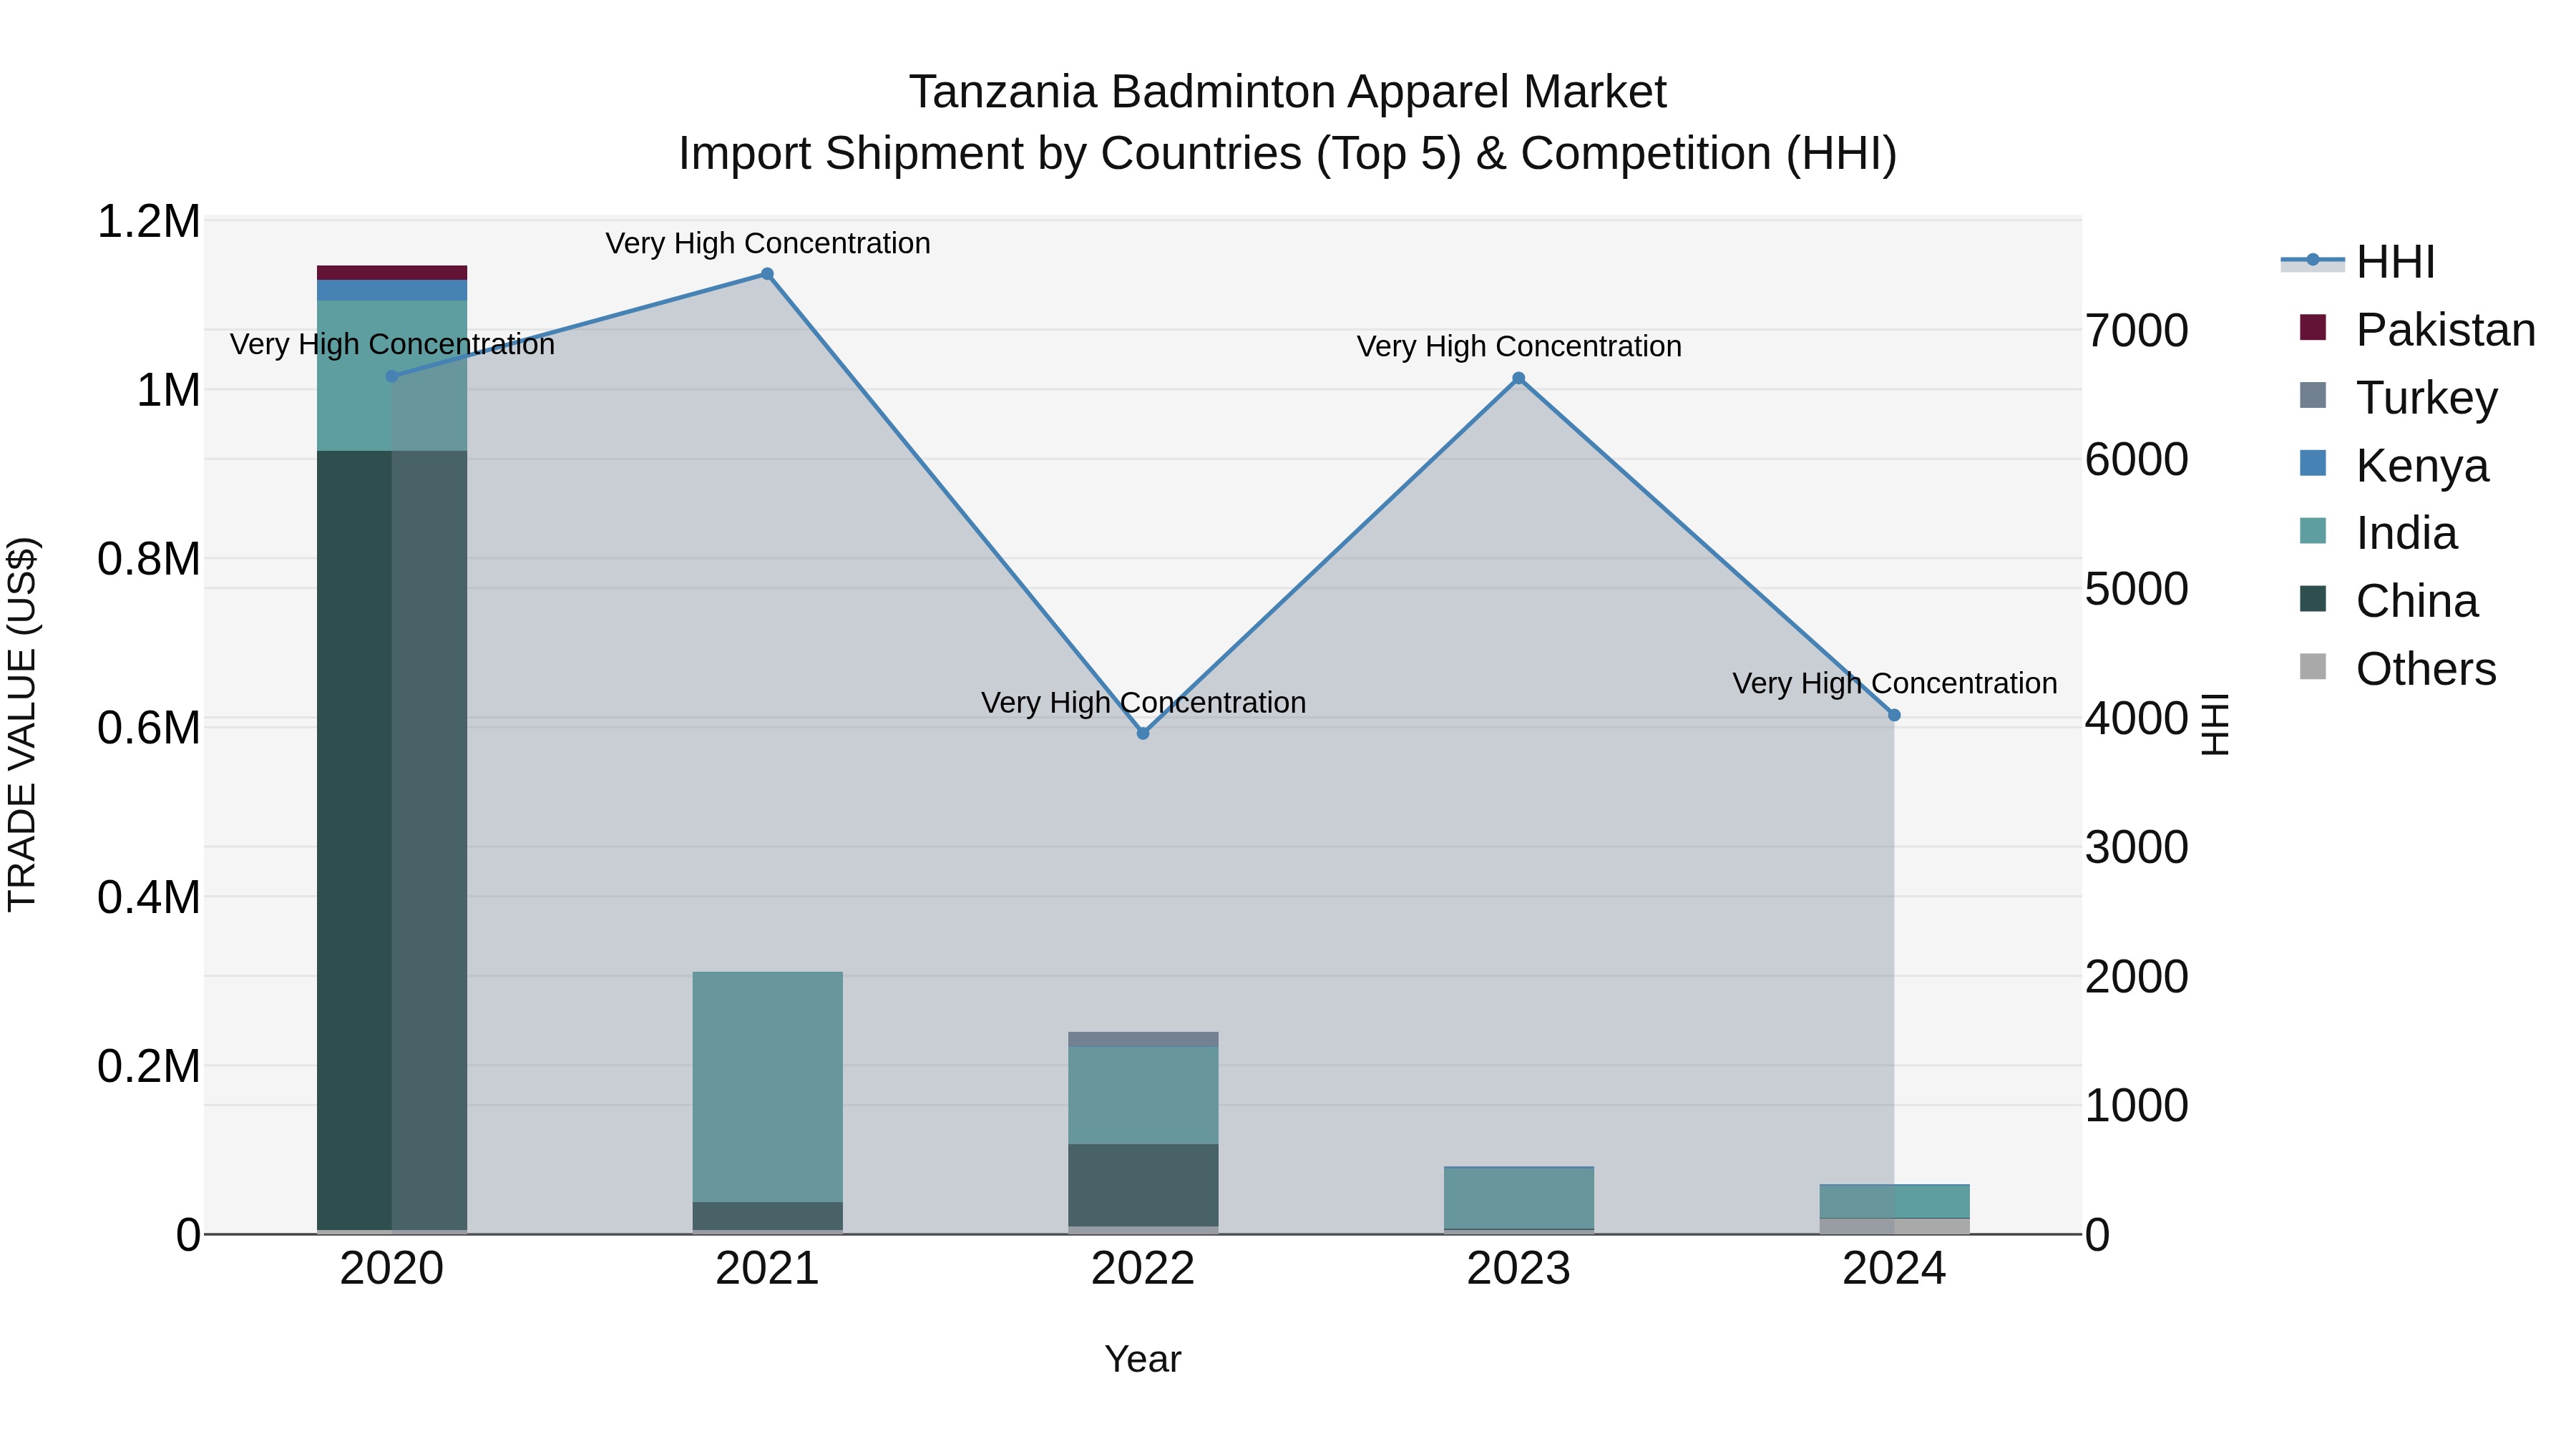
Task: Click the 2020 HHI data point
Action: click(x=392, y=376)
